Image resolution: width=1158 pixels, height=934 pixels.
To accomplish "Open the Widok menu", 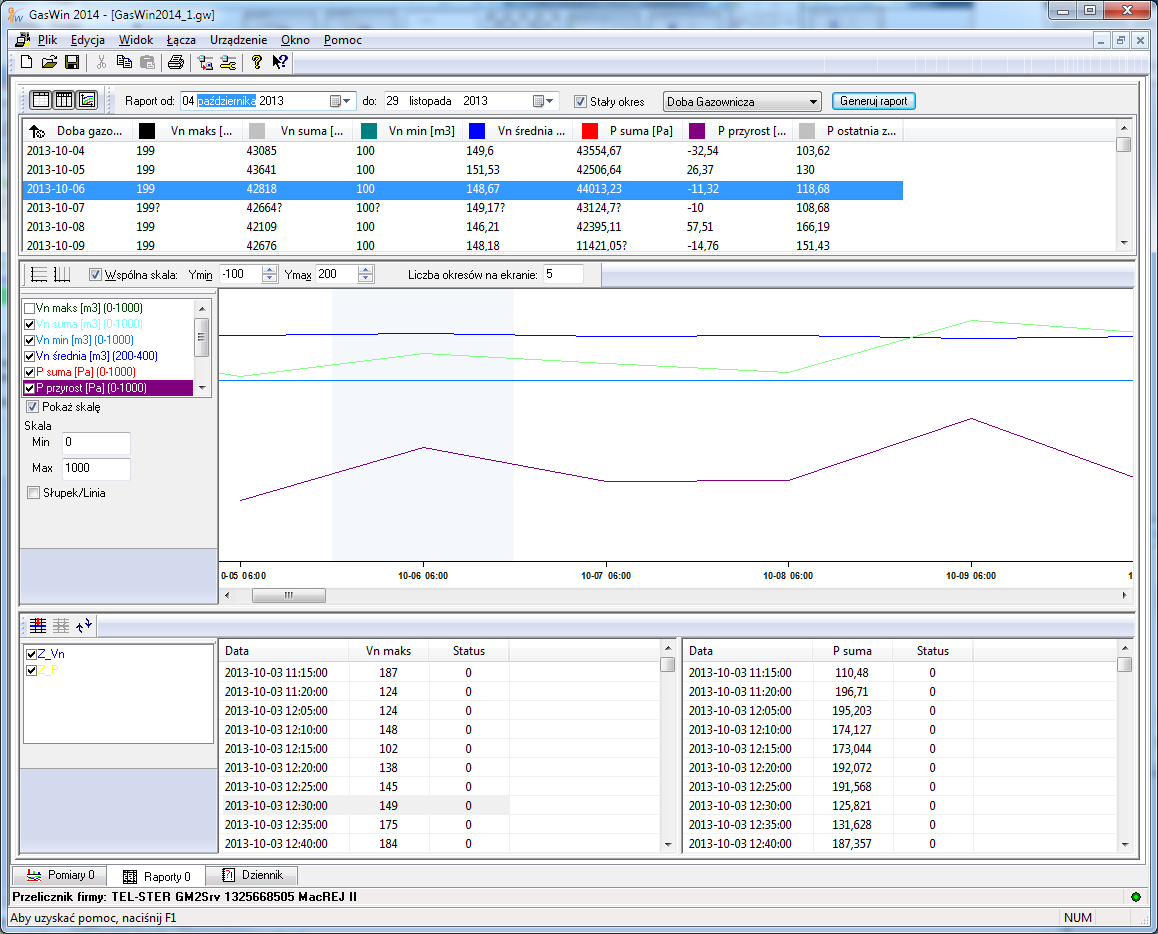I will (x=136, y=40).
